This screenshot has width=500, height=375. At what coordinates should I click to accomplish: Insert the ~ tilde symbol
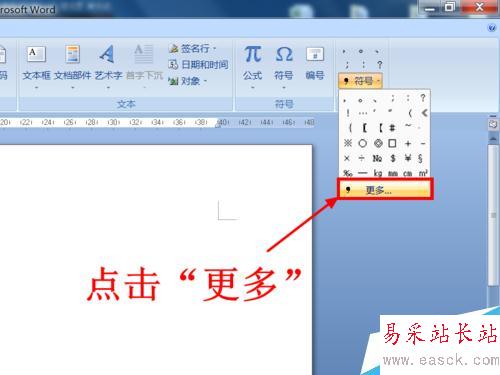tap(408, 126)
